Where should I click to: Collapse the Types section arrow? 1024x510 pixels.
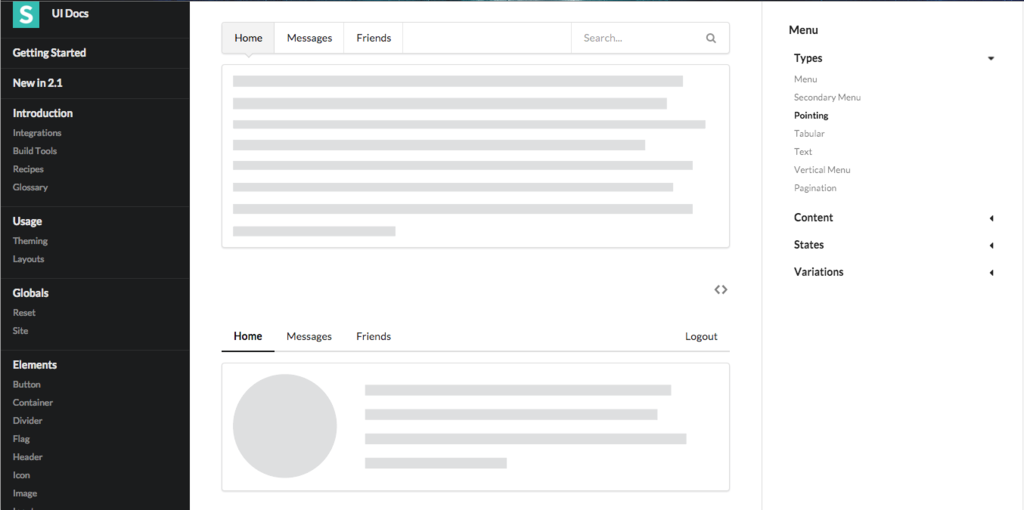[991, 59]
